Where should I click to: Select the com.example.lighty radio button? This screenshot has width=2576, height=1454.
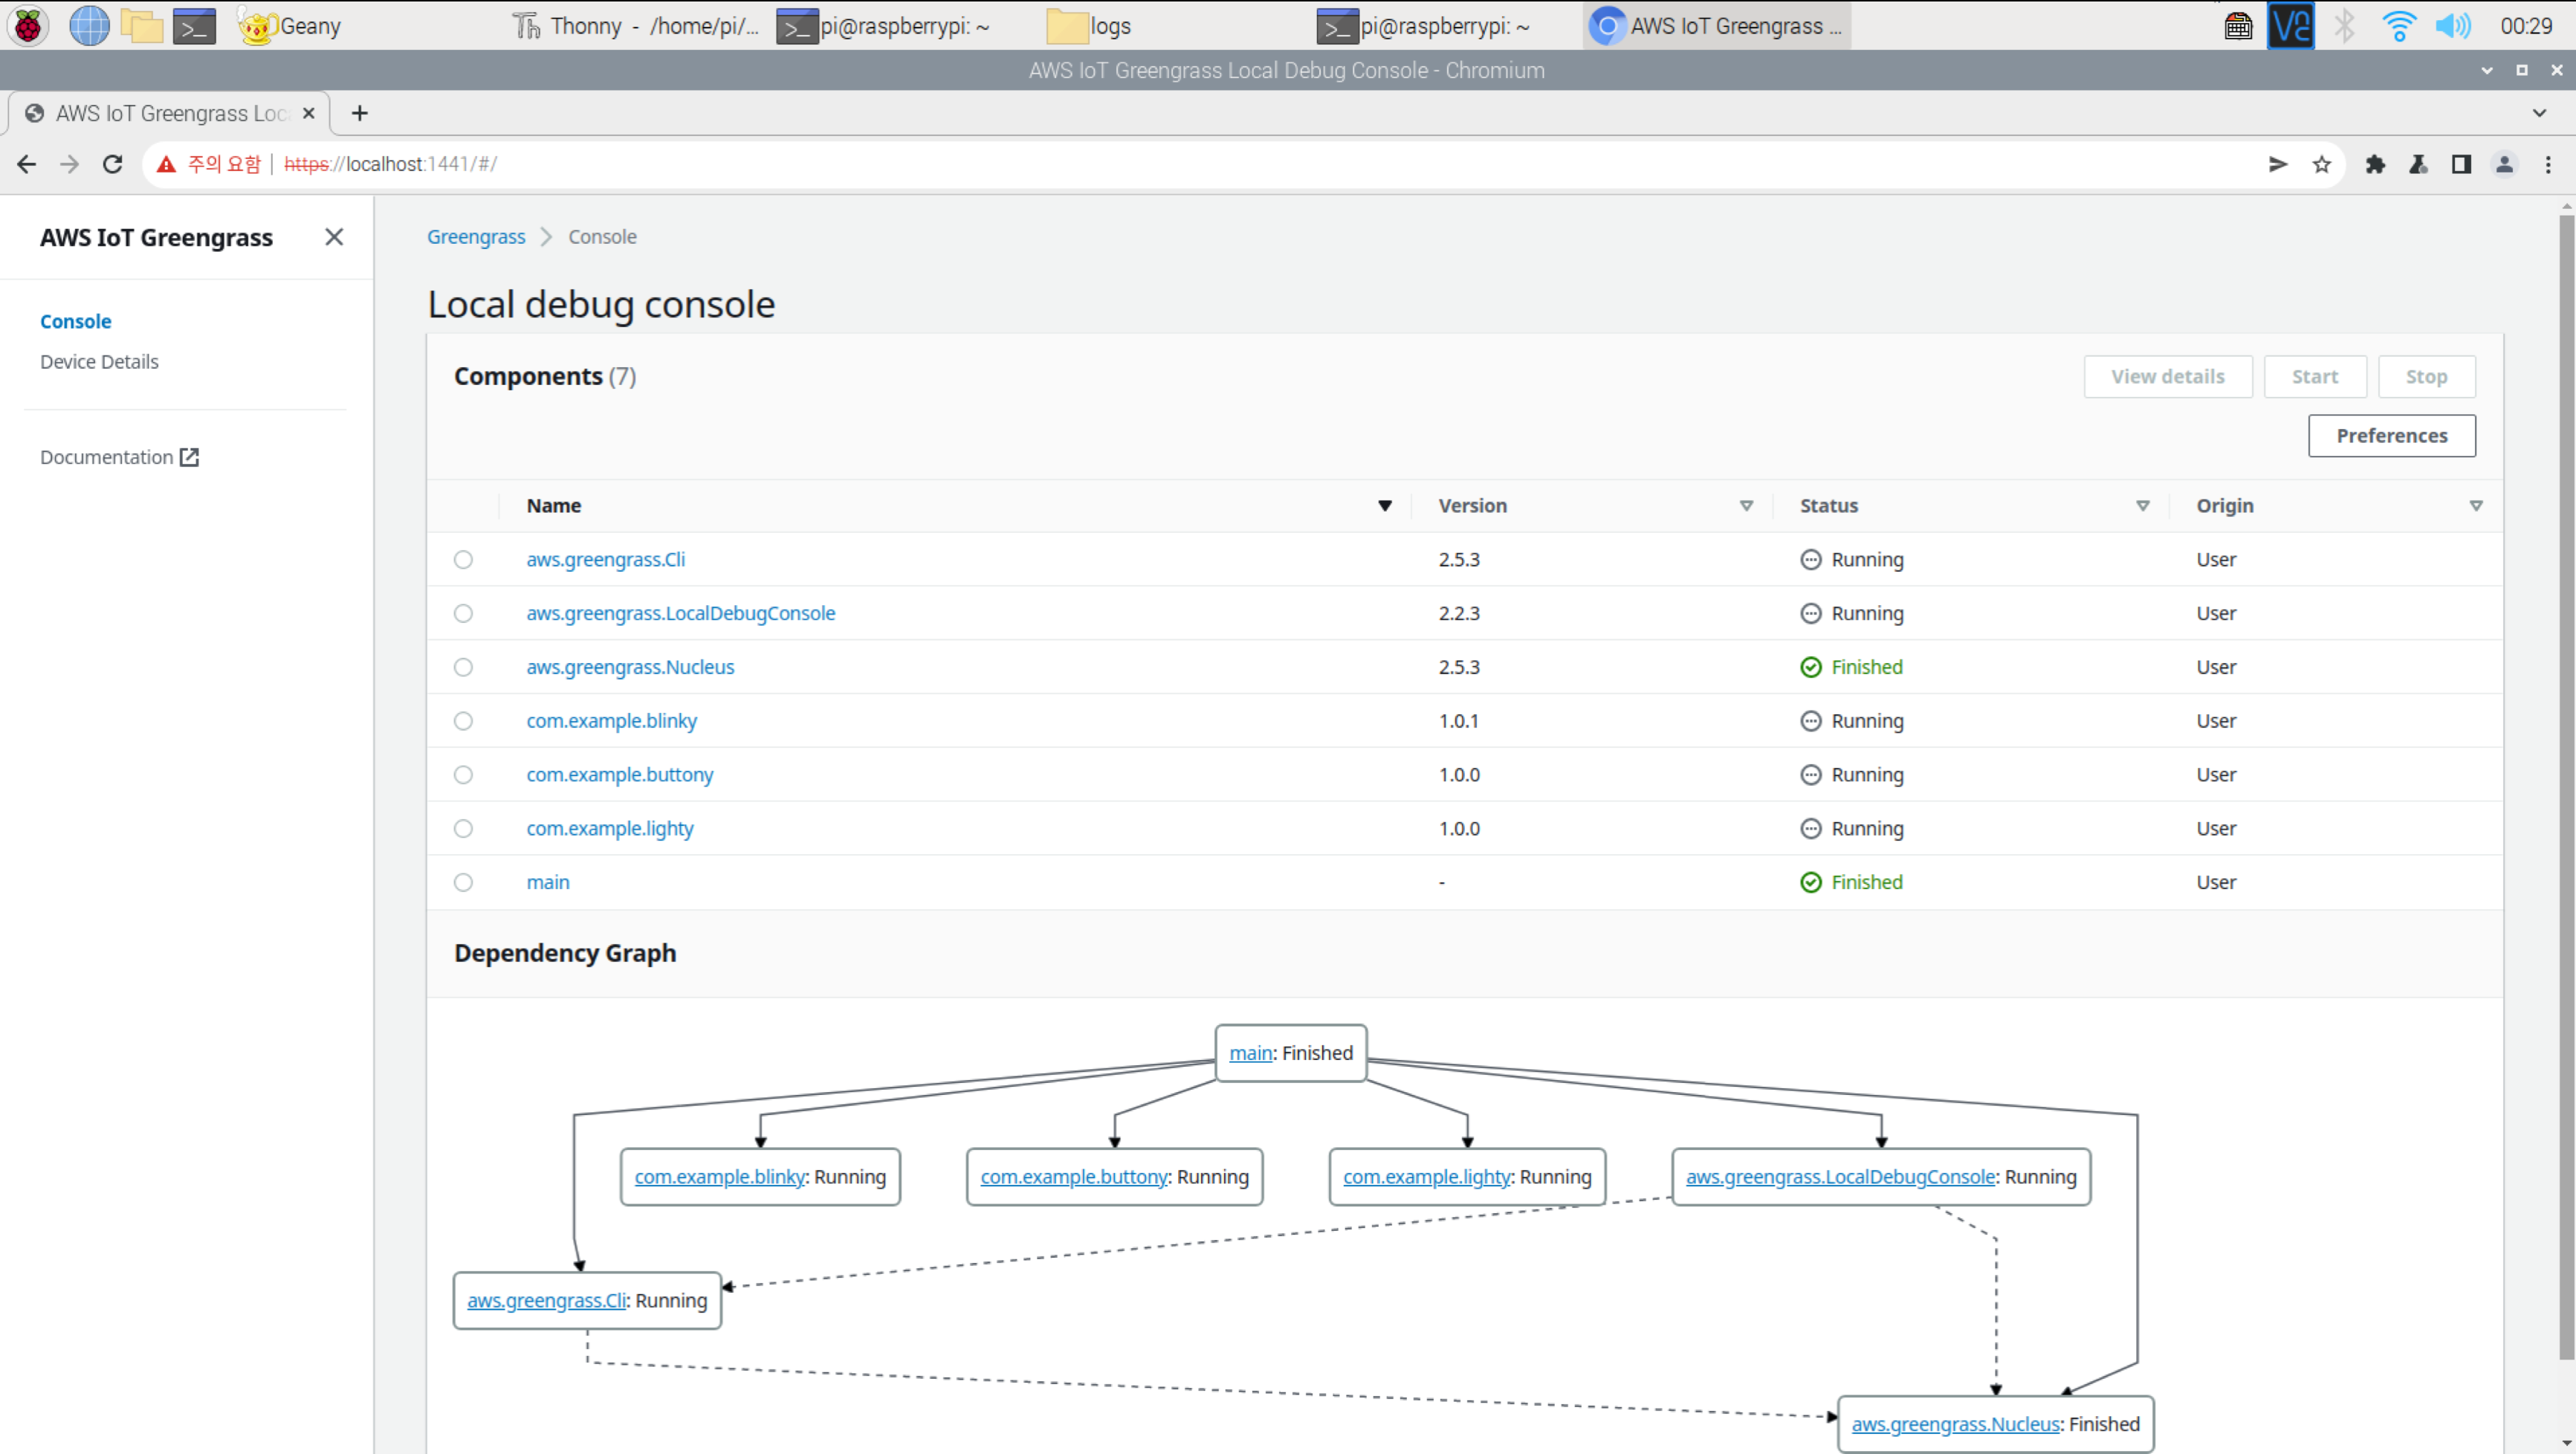463,828
